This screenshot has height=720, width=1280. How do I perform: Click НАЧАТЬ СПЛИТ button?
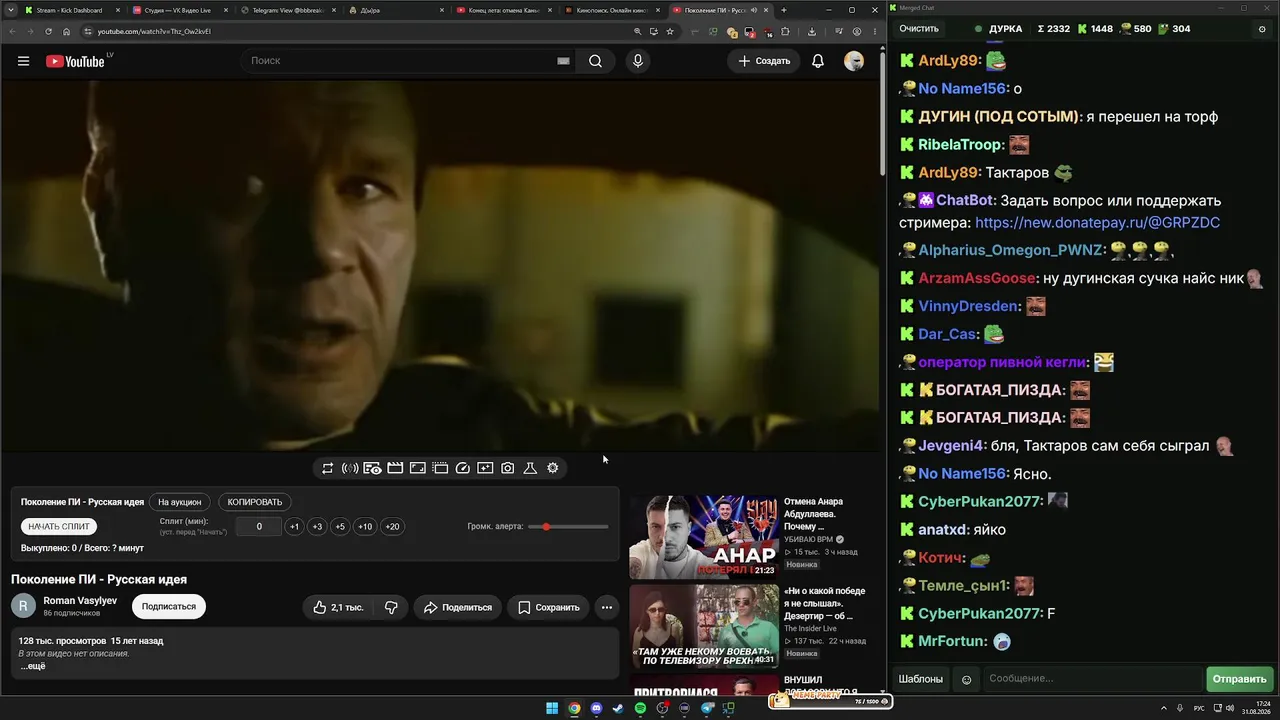pyautogui.click(x=59, y=526)
